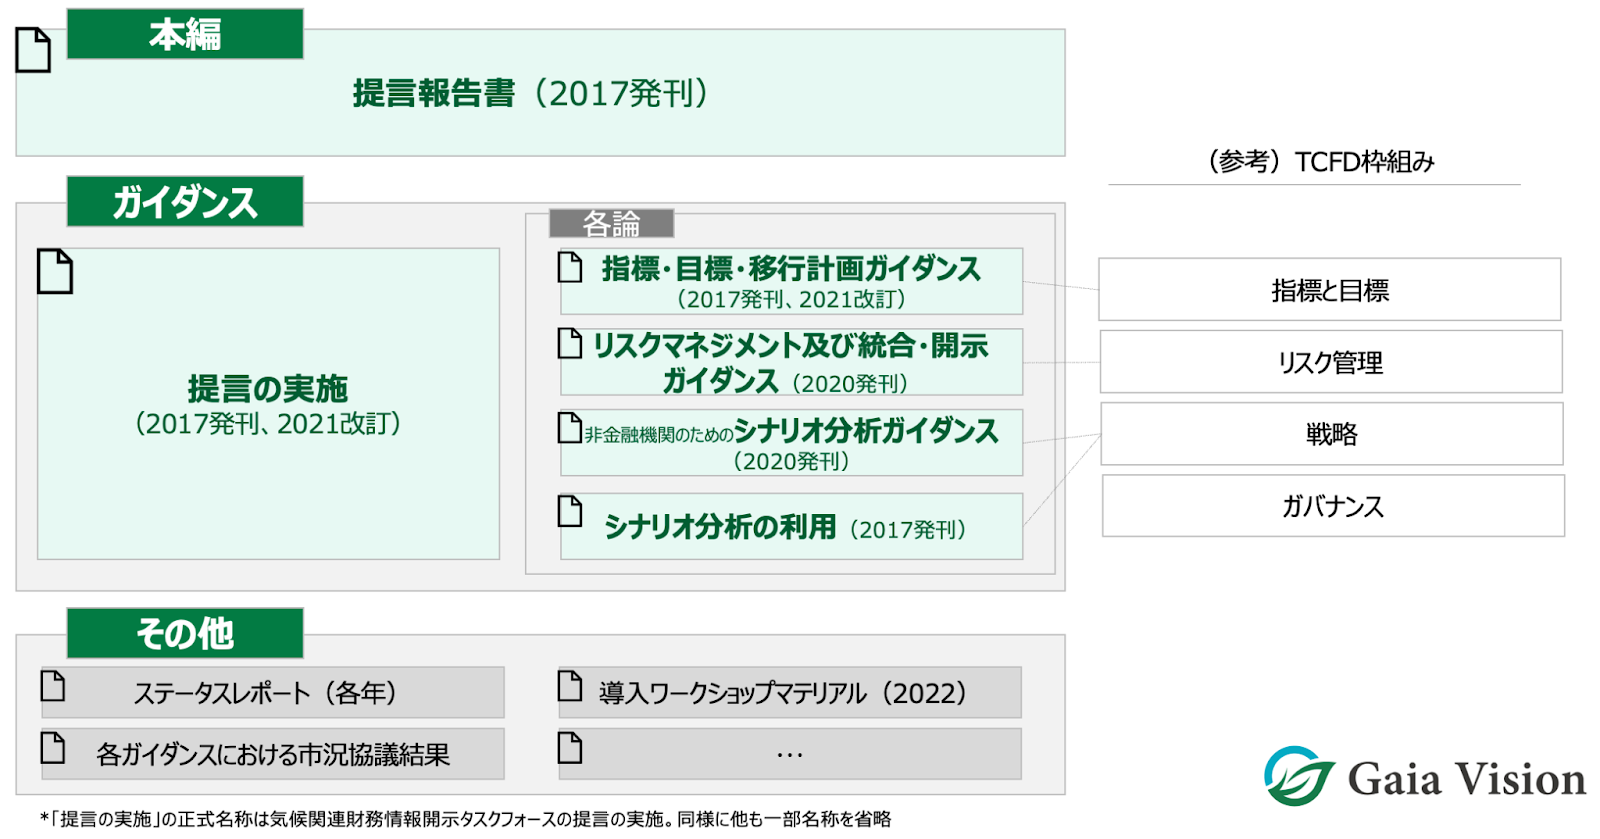
Task: Click the ellipsis item in その他 section
Action: (789, 754)
